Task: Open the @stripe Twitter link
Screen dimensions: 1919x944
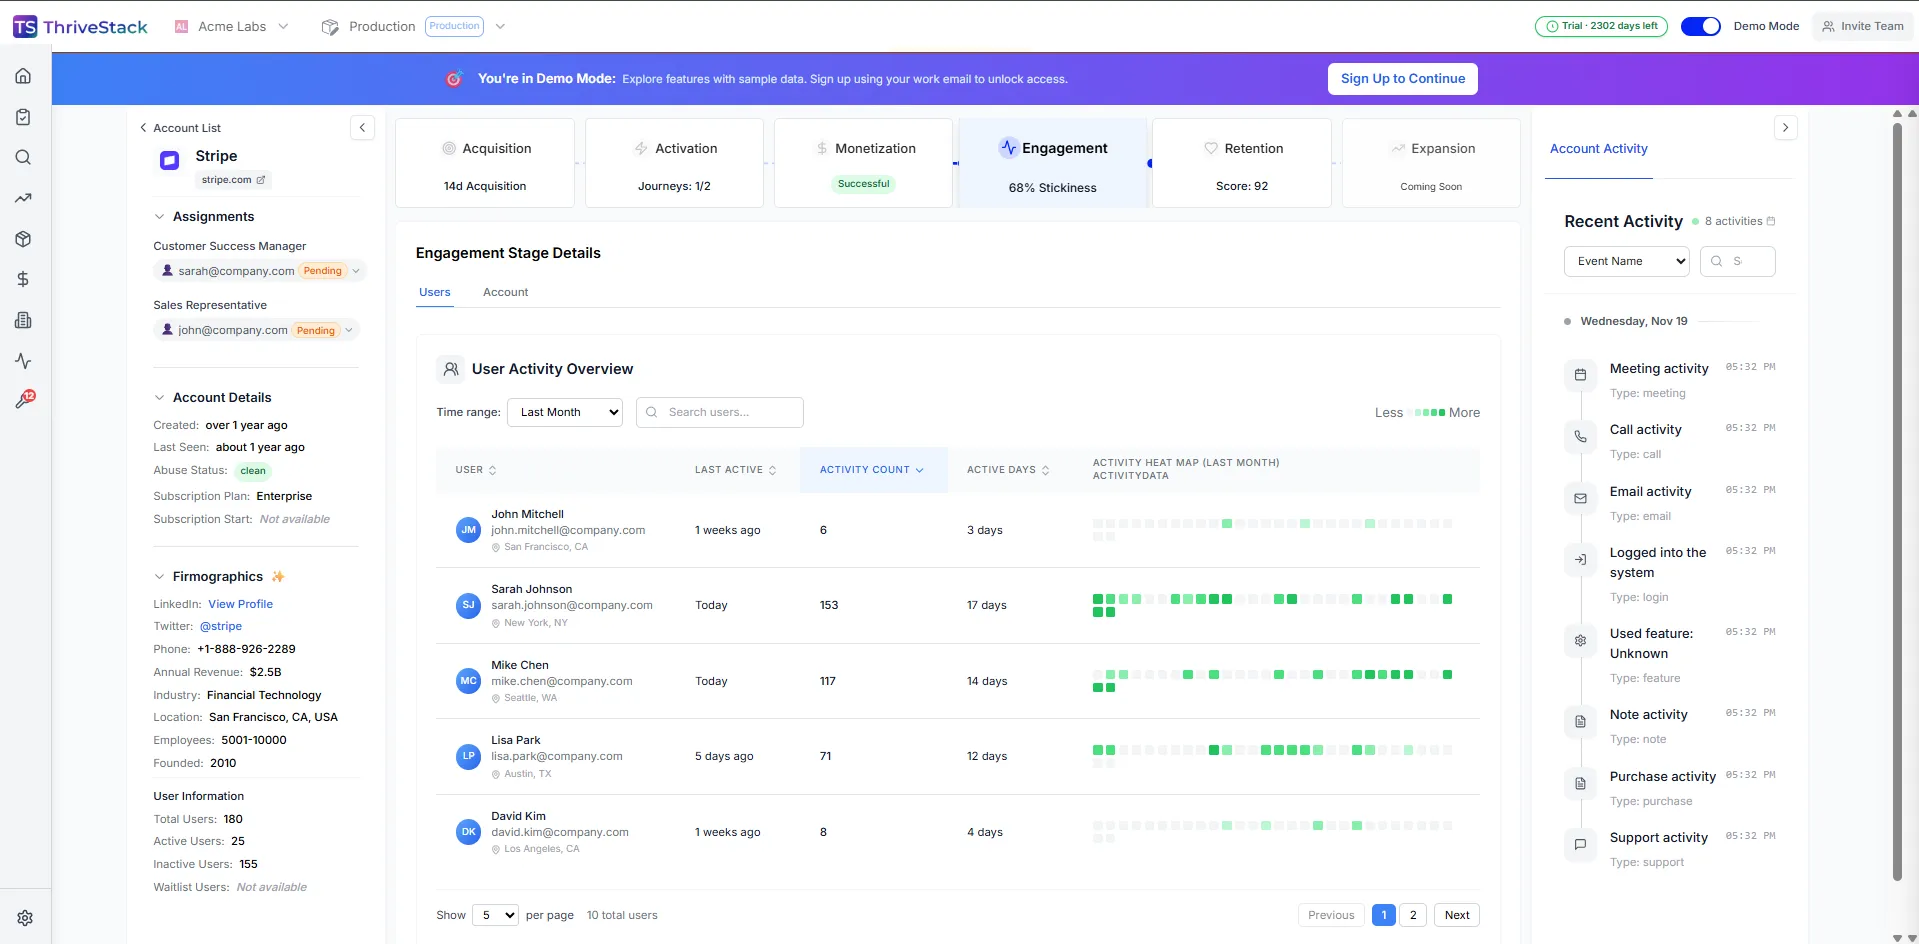Action: [x=221, y=626]
